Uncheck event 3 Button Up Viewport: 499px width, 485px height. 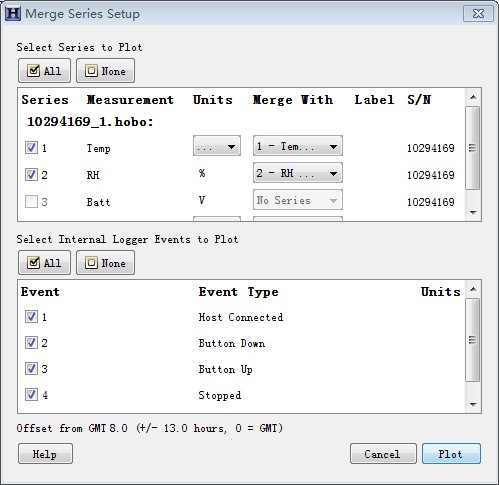coord(31,369)
